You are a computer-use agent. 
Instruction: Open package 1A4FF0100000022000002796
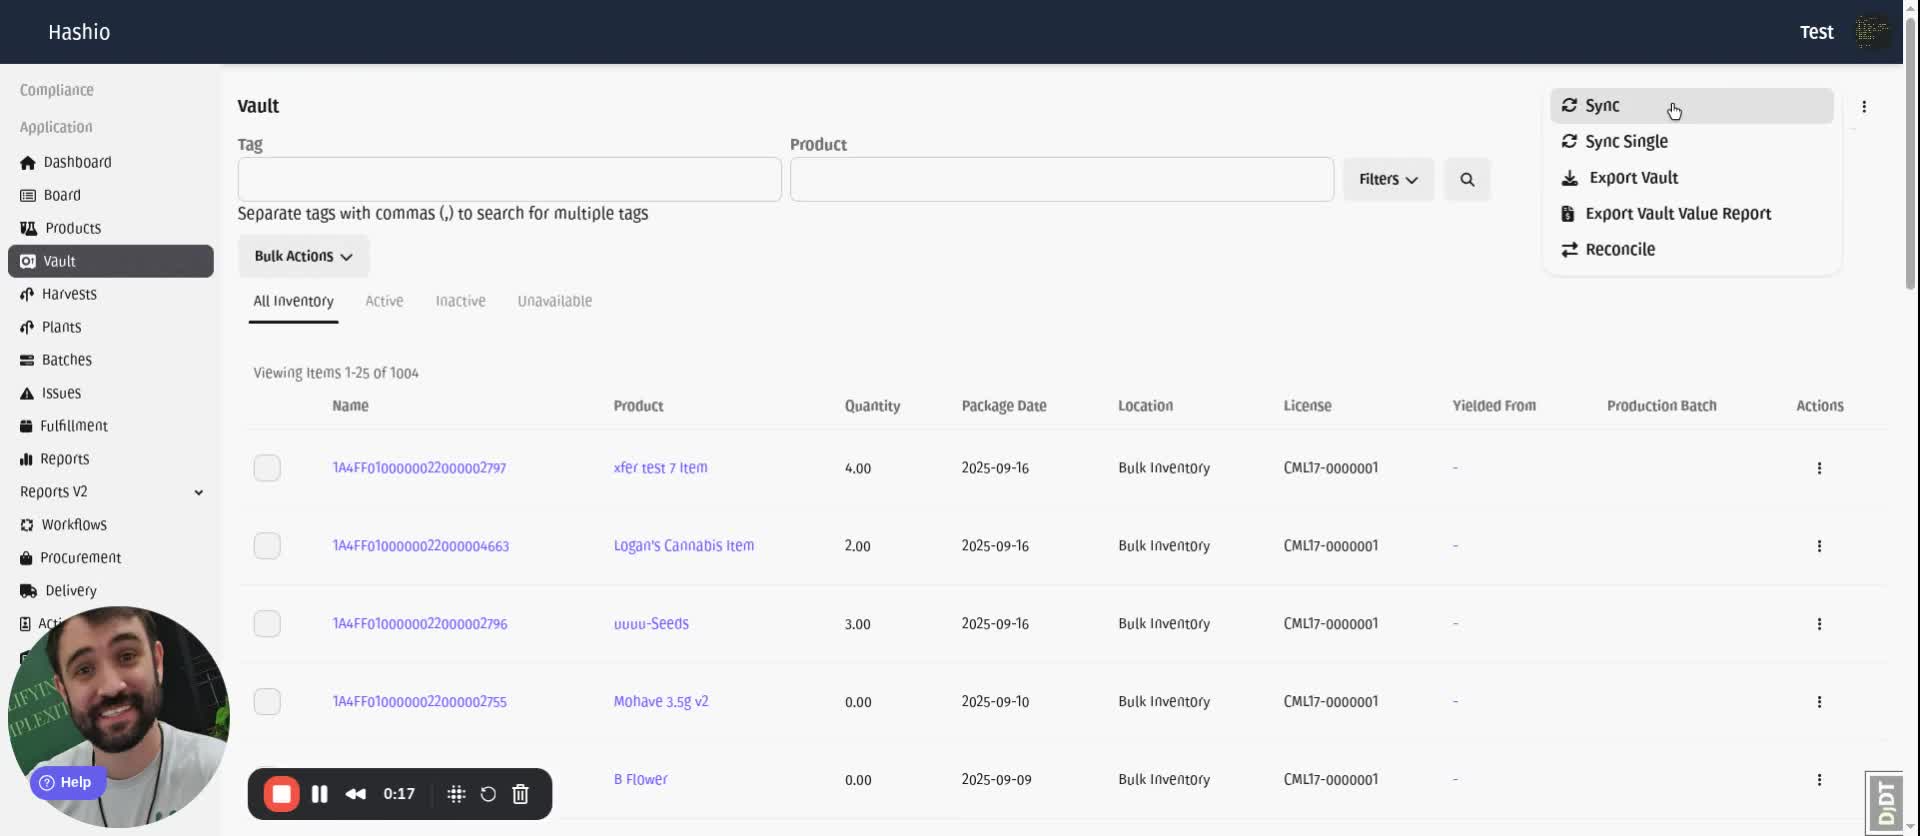click(x=420, y=624)
